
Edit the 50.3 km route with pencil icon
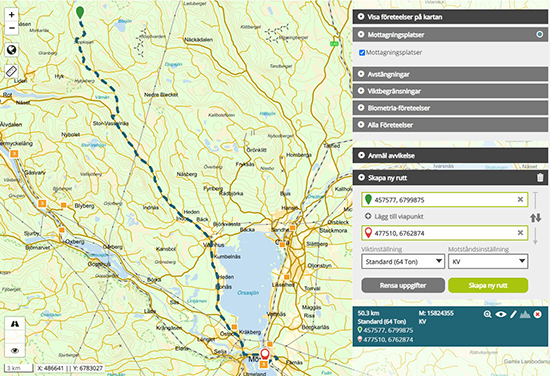(x=513, y=314)
